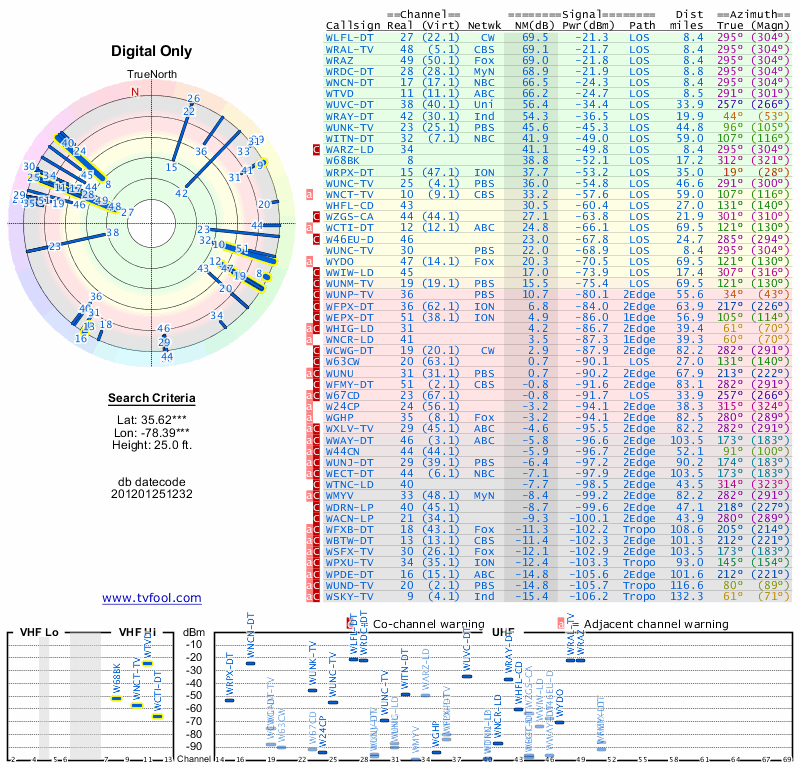Click WRPX-DT signal bar in UHF spectrum chart
Screen dimensions: 800x768
[x=230, y=700]
